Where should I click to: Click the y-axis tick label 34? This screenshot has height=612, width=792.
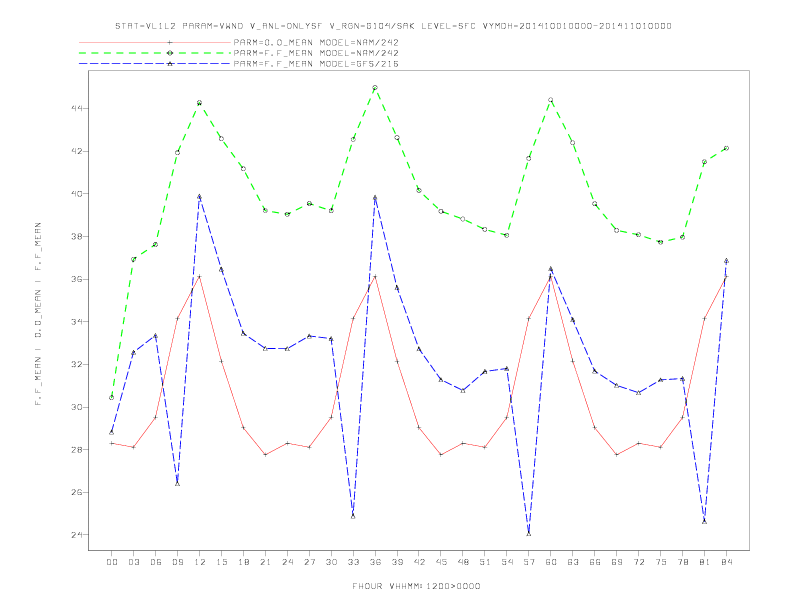coord(77,322)
